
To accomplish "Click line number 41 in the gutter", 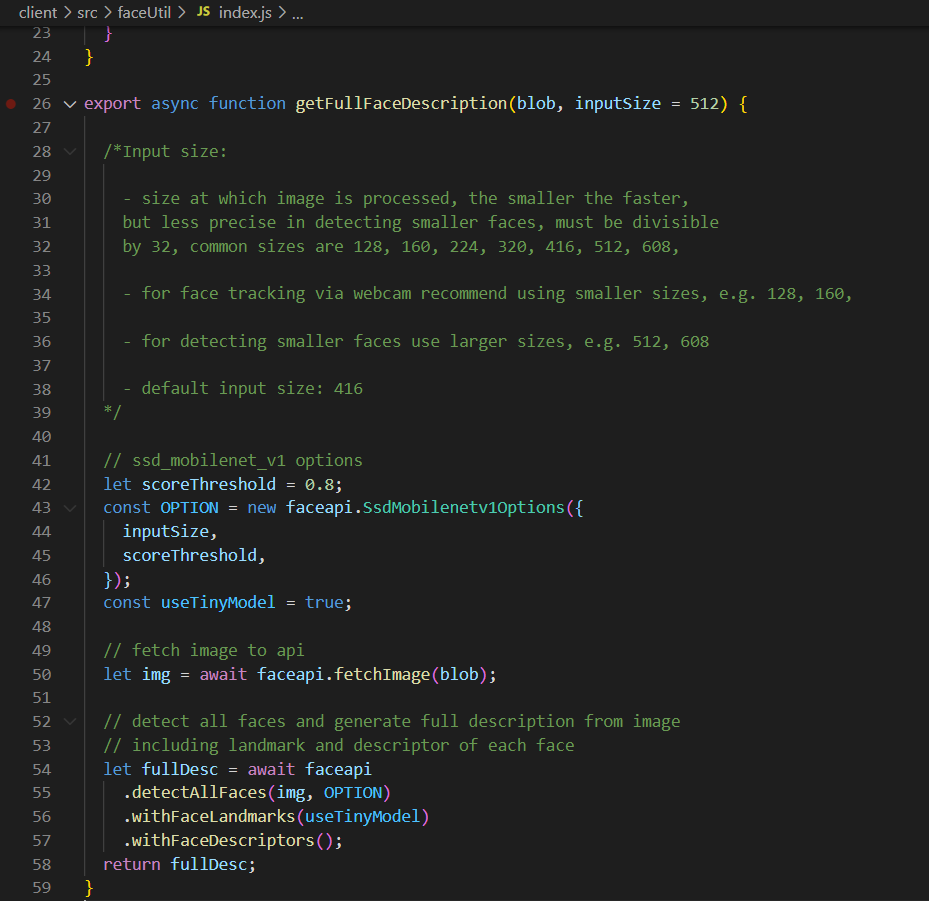I will click(x=41, y=460).
